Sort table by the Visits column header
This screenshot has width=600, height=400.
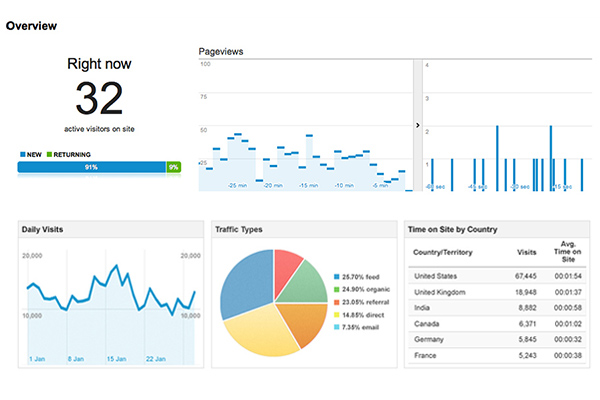click(x=525, y=253)
